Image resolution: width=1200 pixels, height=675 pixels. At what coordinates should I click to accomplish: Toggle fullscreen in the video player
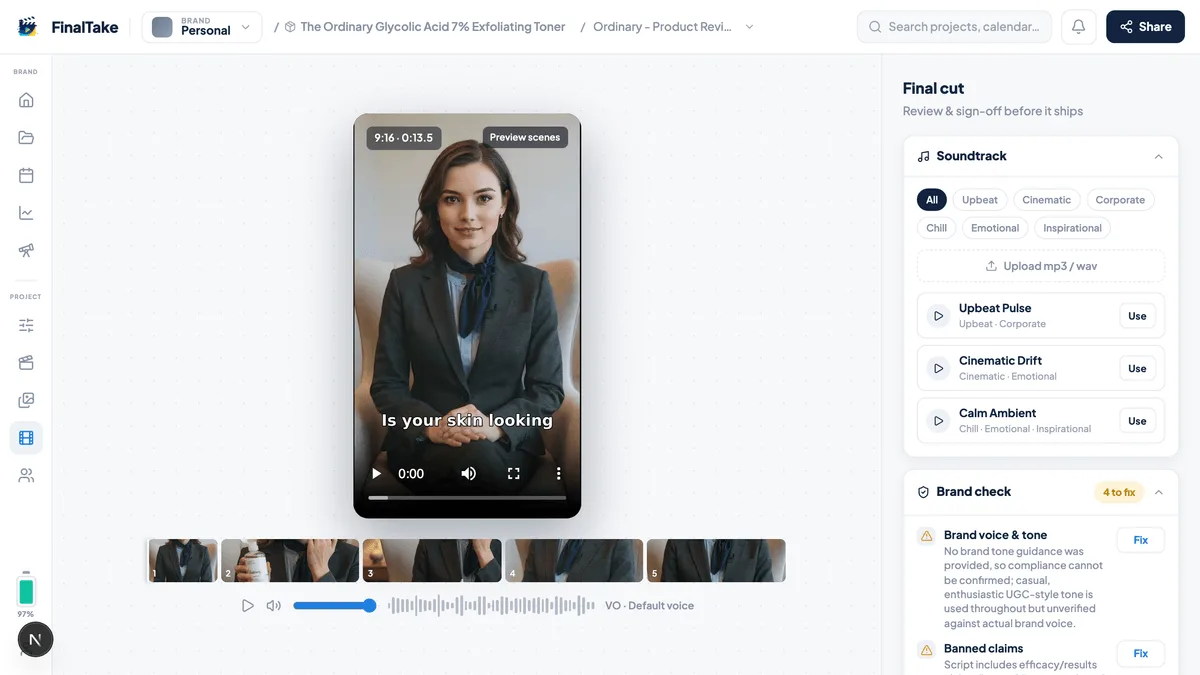coord(513,474)
